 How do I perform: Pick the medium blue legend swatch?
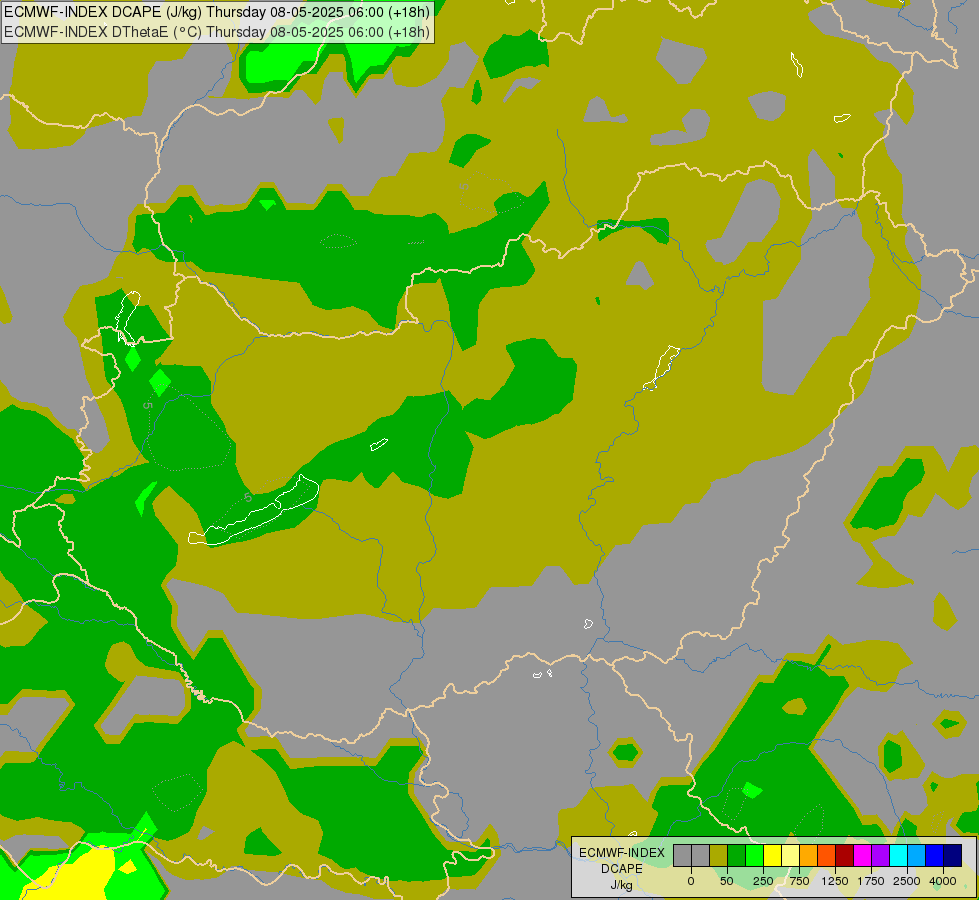click(x=935, y=855)
